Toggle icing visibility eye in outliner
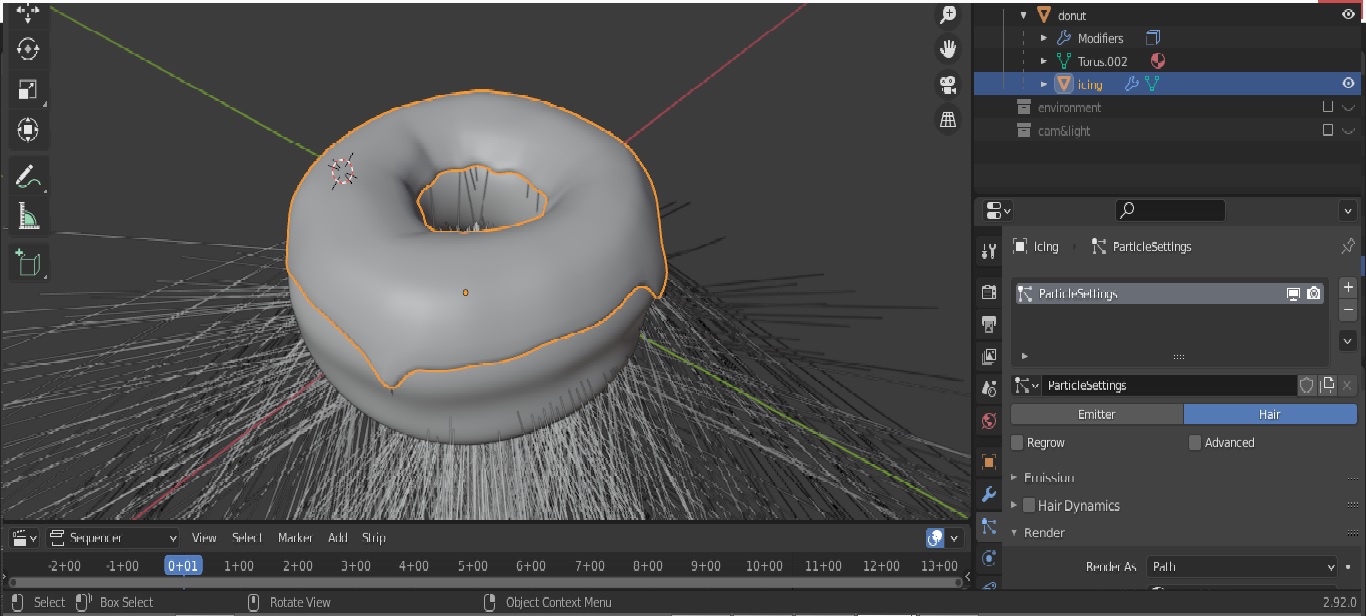 pyautogui.click(x=1348, y=84)
